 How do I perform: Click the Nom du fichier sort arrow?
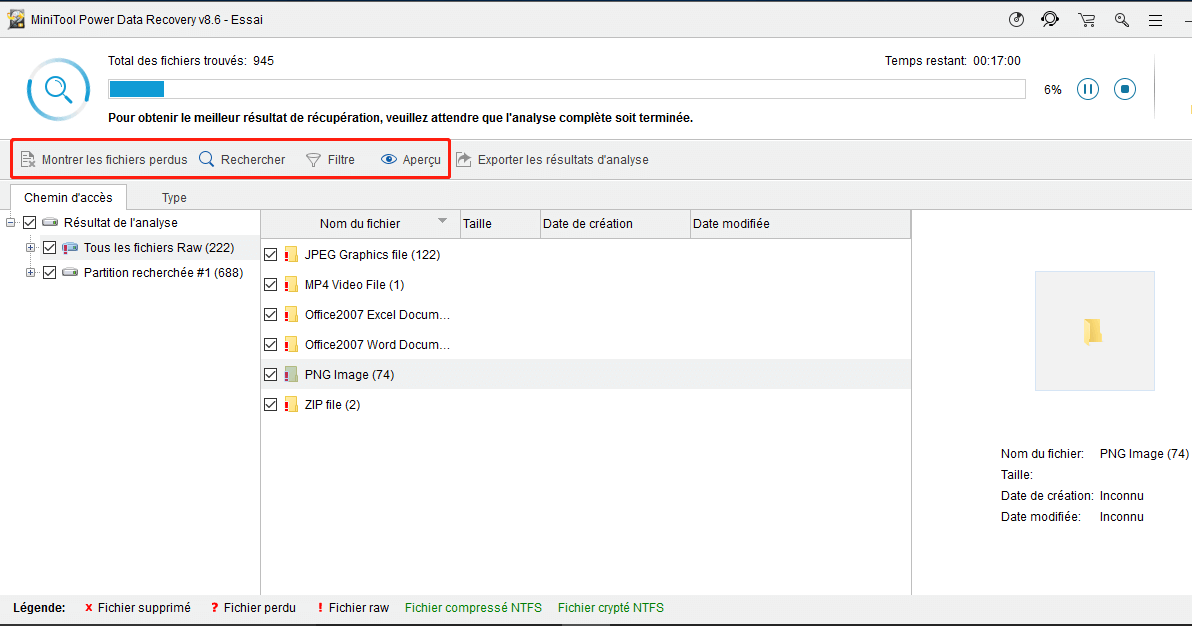[x=442, y=221]
